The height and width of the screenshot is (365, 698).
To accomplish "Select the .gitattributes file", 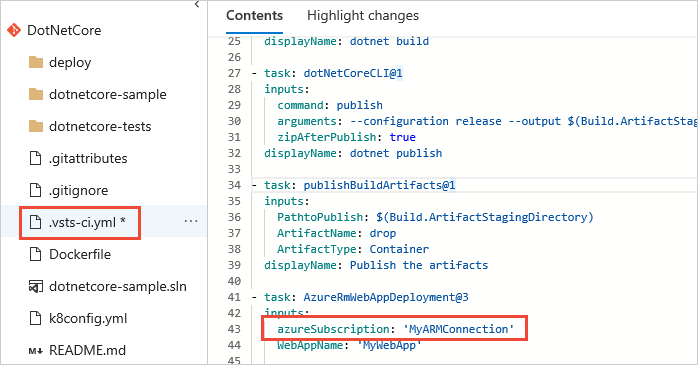I will 88,158.
